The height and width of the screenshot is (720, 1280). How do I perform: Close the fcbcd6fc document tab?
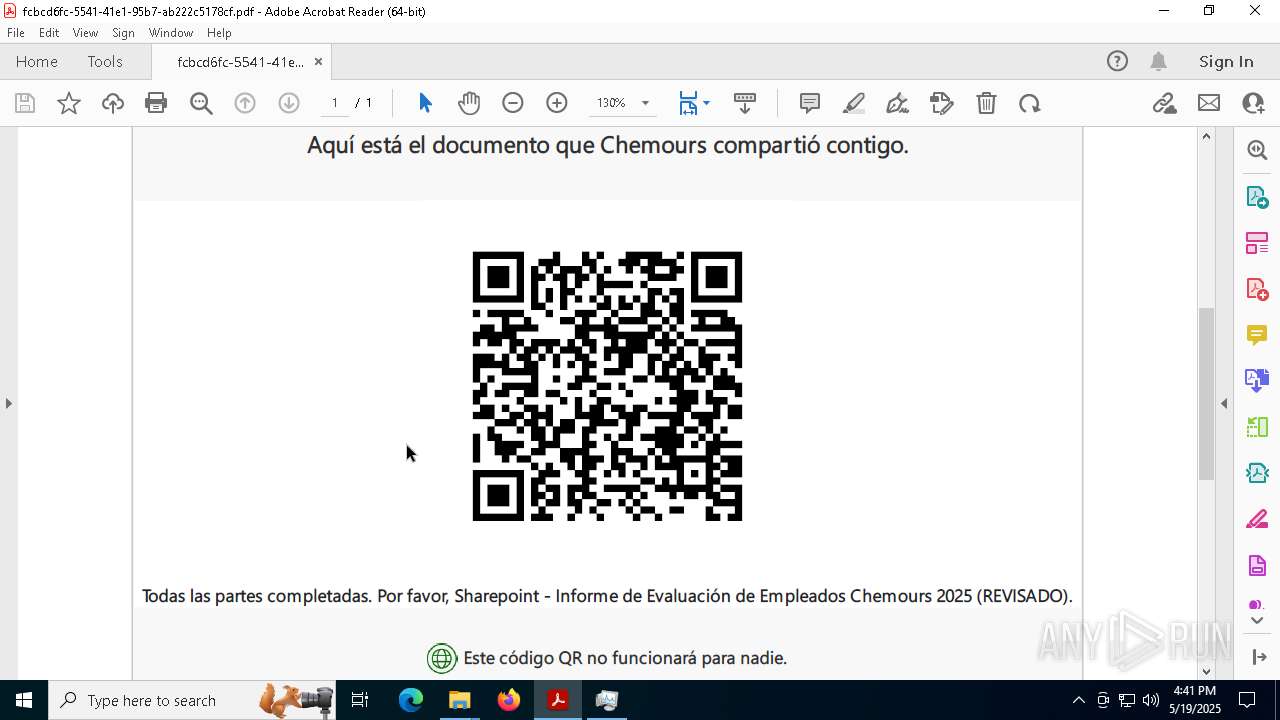point(318,62)
